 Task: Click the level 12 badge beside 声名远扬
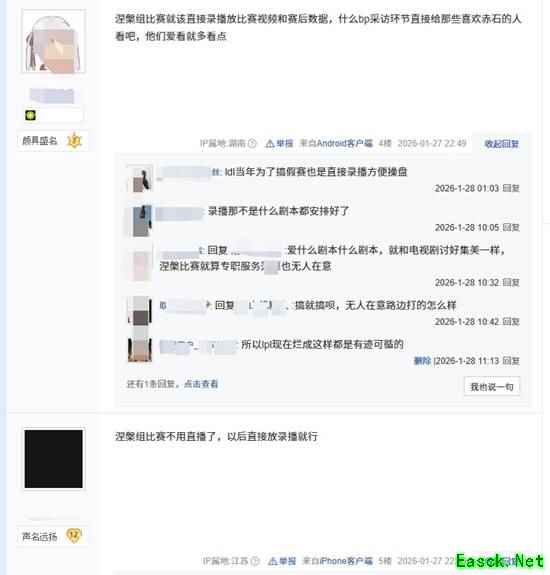click(74, 536)
